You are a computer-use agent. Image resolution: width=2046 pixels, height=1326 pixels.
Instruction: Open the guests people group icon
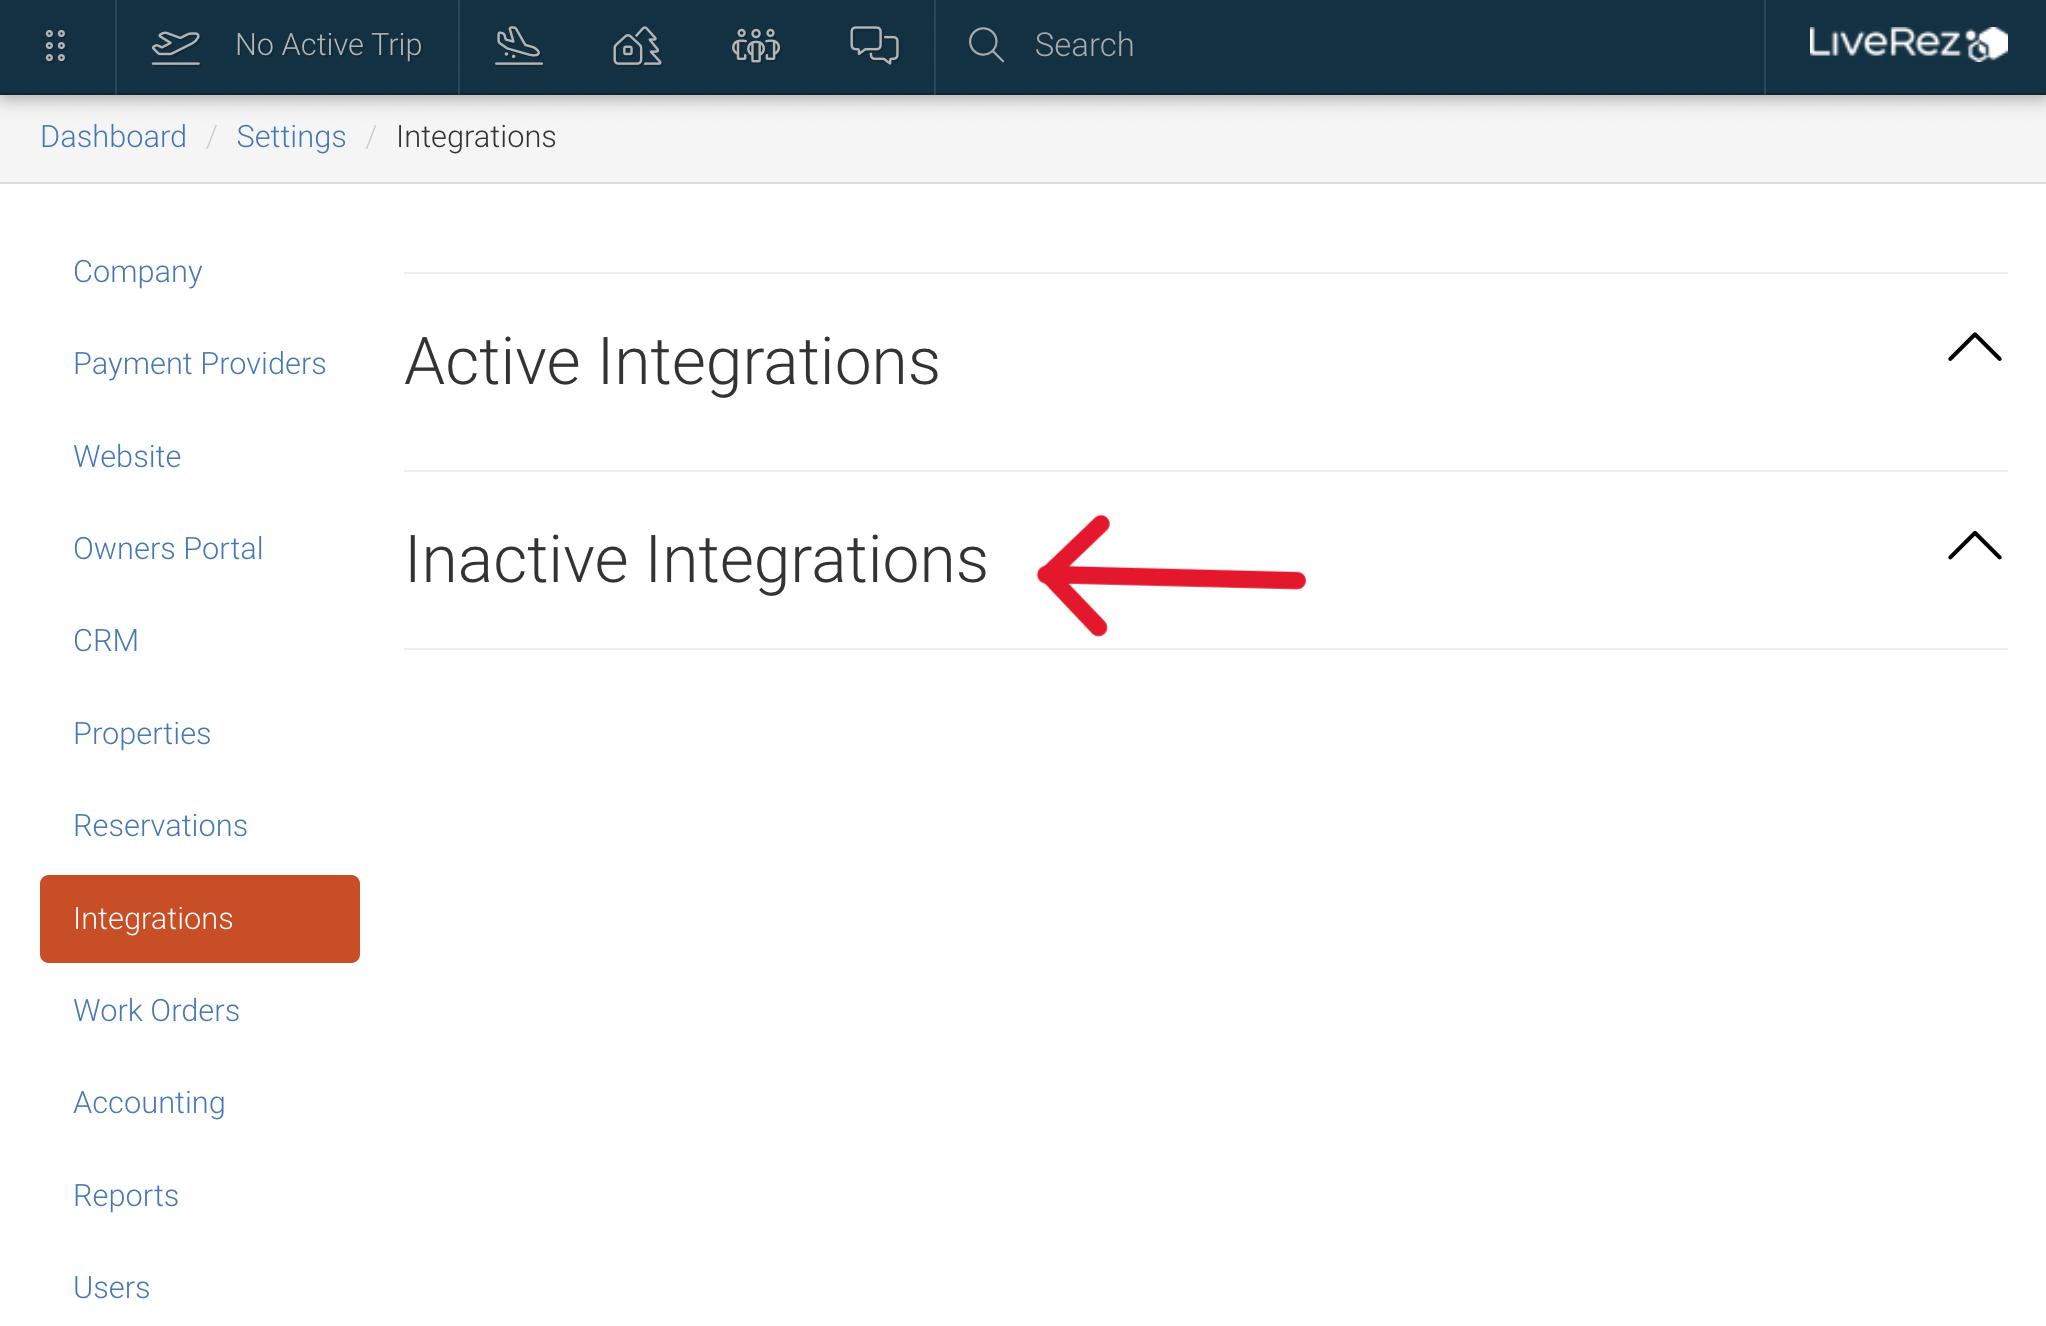(756, 45)
